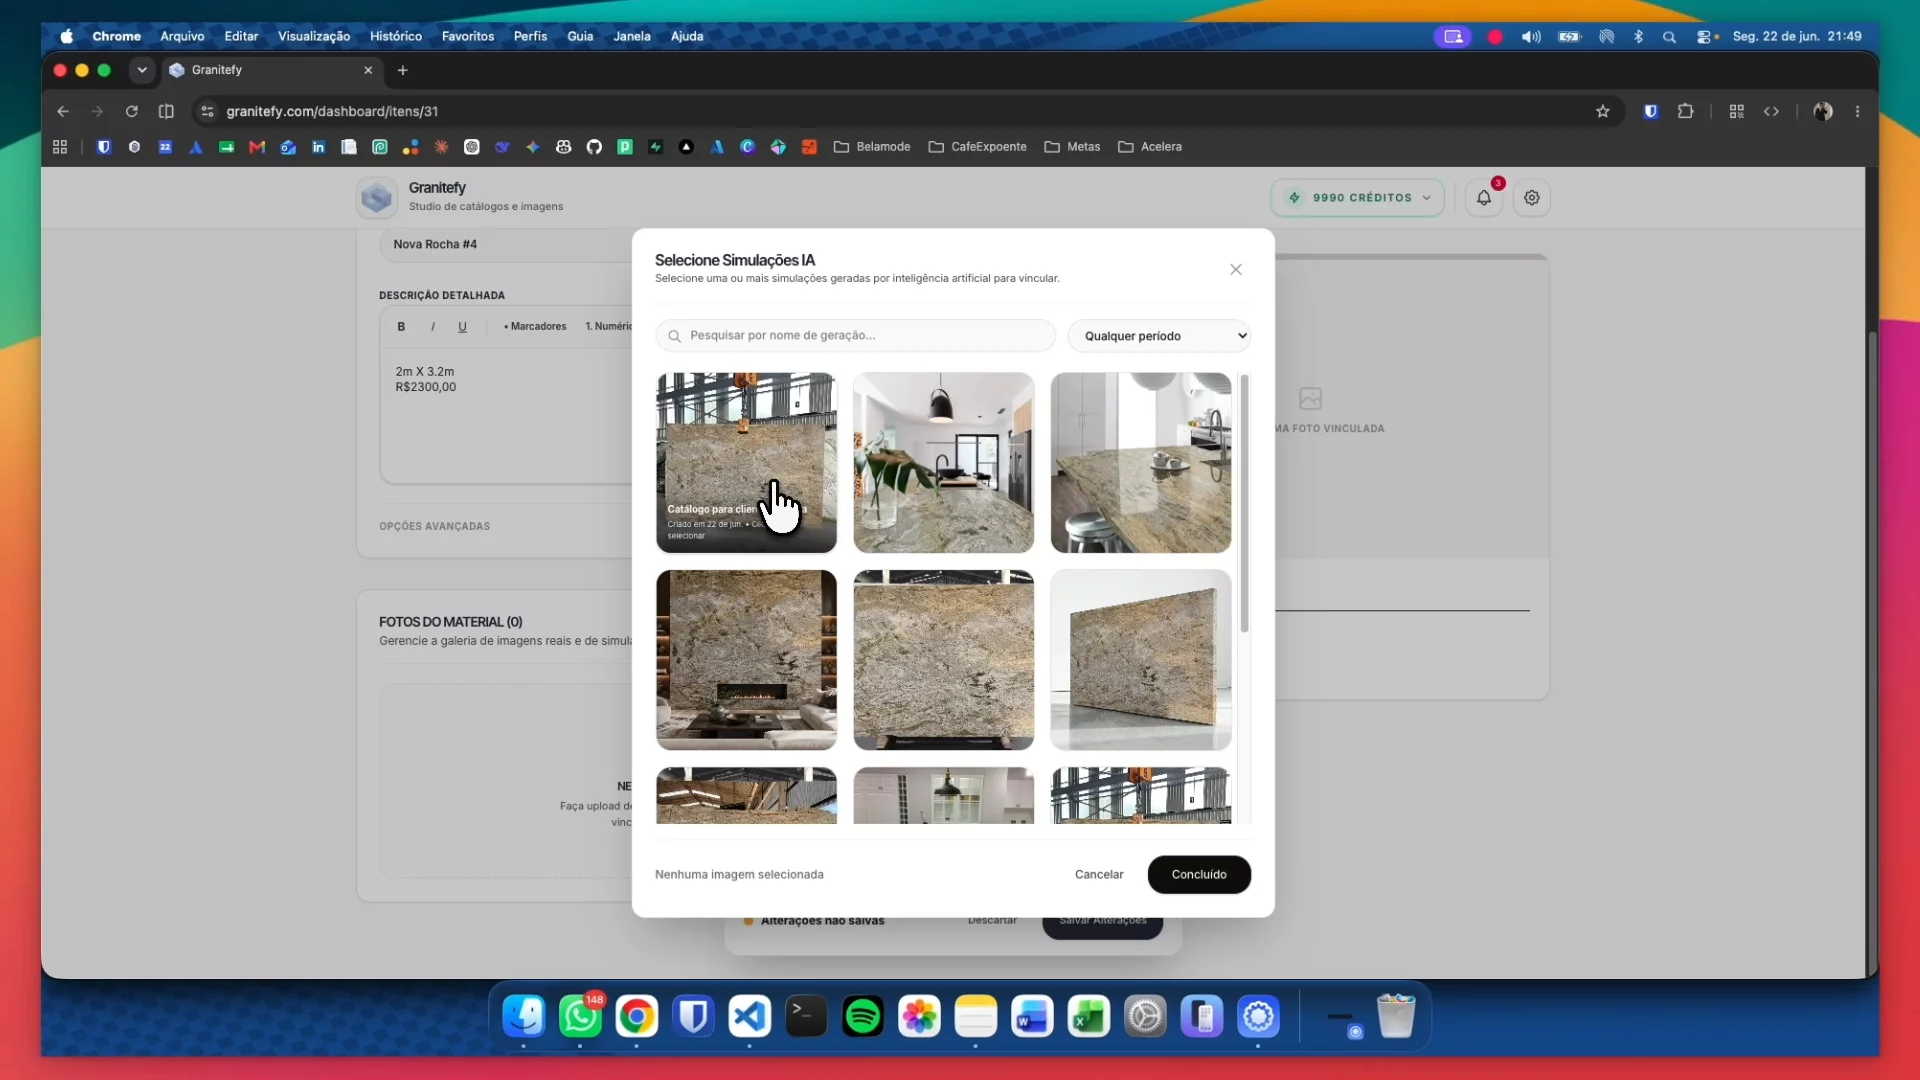Click the Cancelar button
The height and width of the screenshot is (1080, 1920).
pyautogui.click(x=1099, y=874)
